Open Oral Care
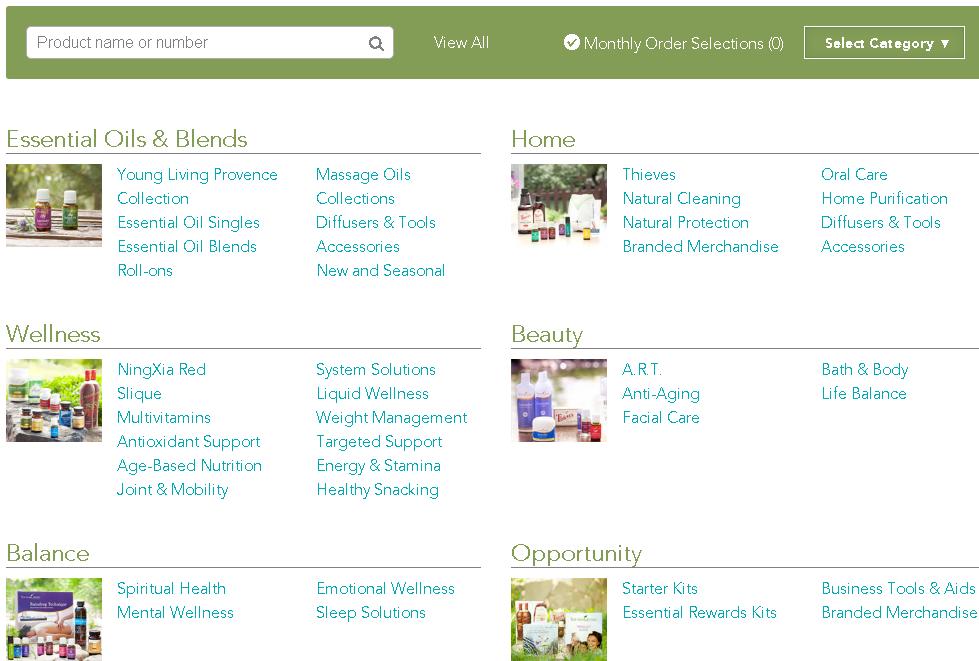The width and height of the screenshot is (979, 661). [x=854, y=174]
